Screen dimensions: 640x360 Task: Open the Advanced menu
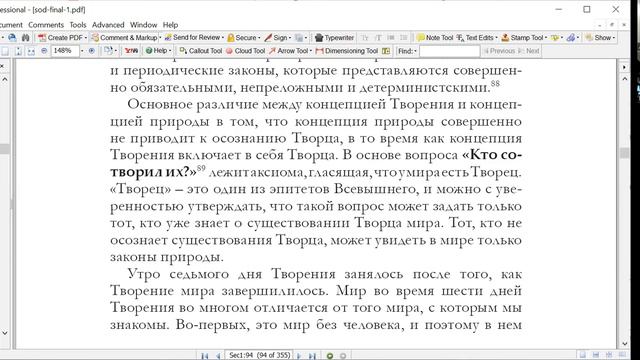(x=108, y=25)
